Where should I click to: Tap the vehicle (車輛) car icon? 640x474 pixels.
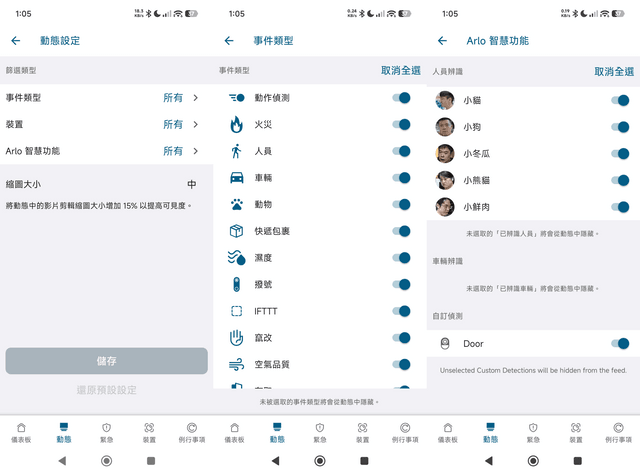point(237,178)
